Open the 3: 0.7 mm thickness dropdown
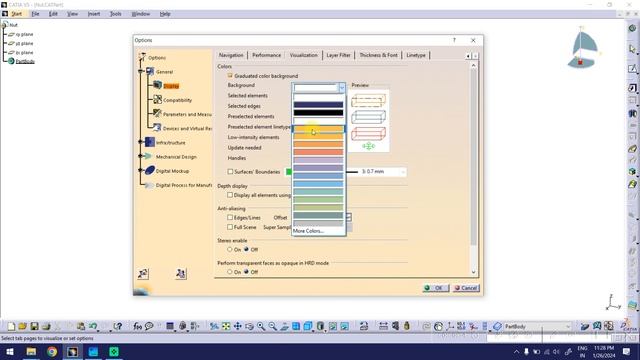 tap(403, 172)
